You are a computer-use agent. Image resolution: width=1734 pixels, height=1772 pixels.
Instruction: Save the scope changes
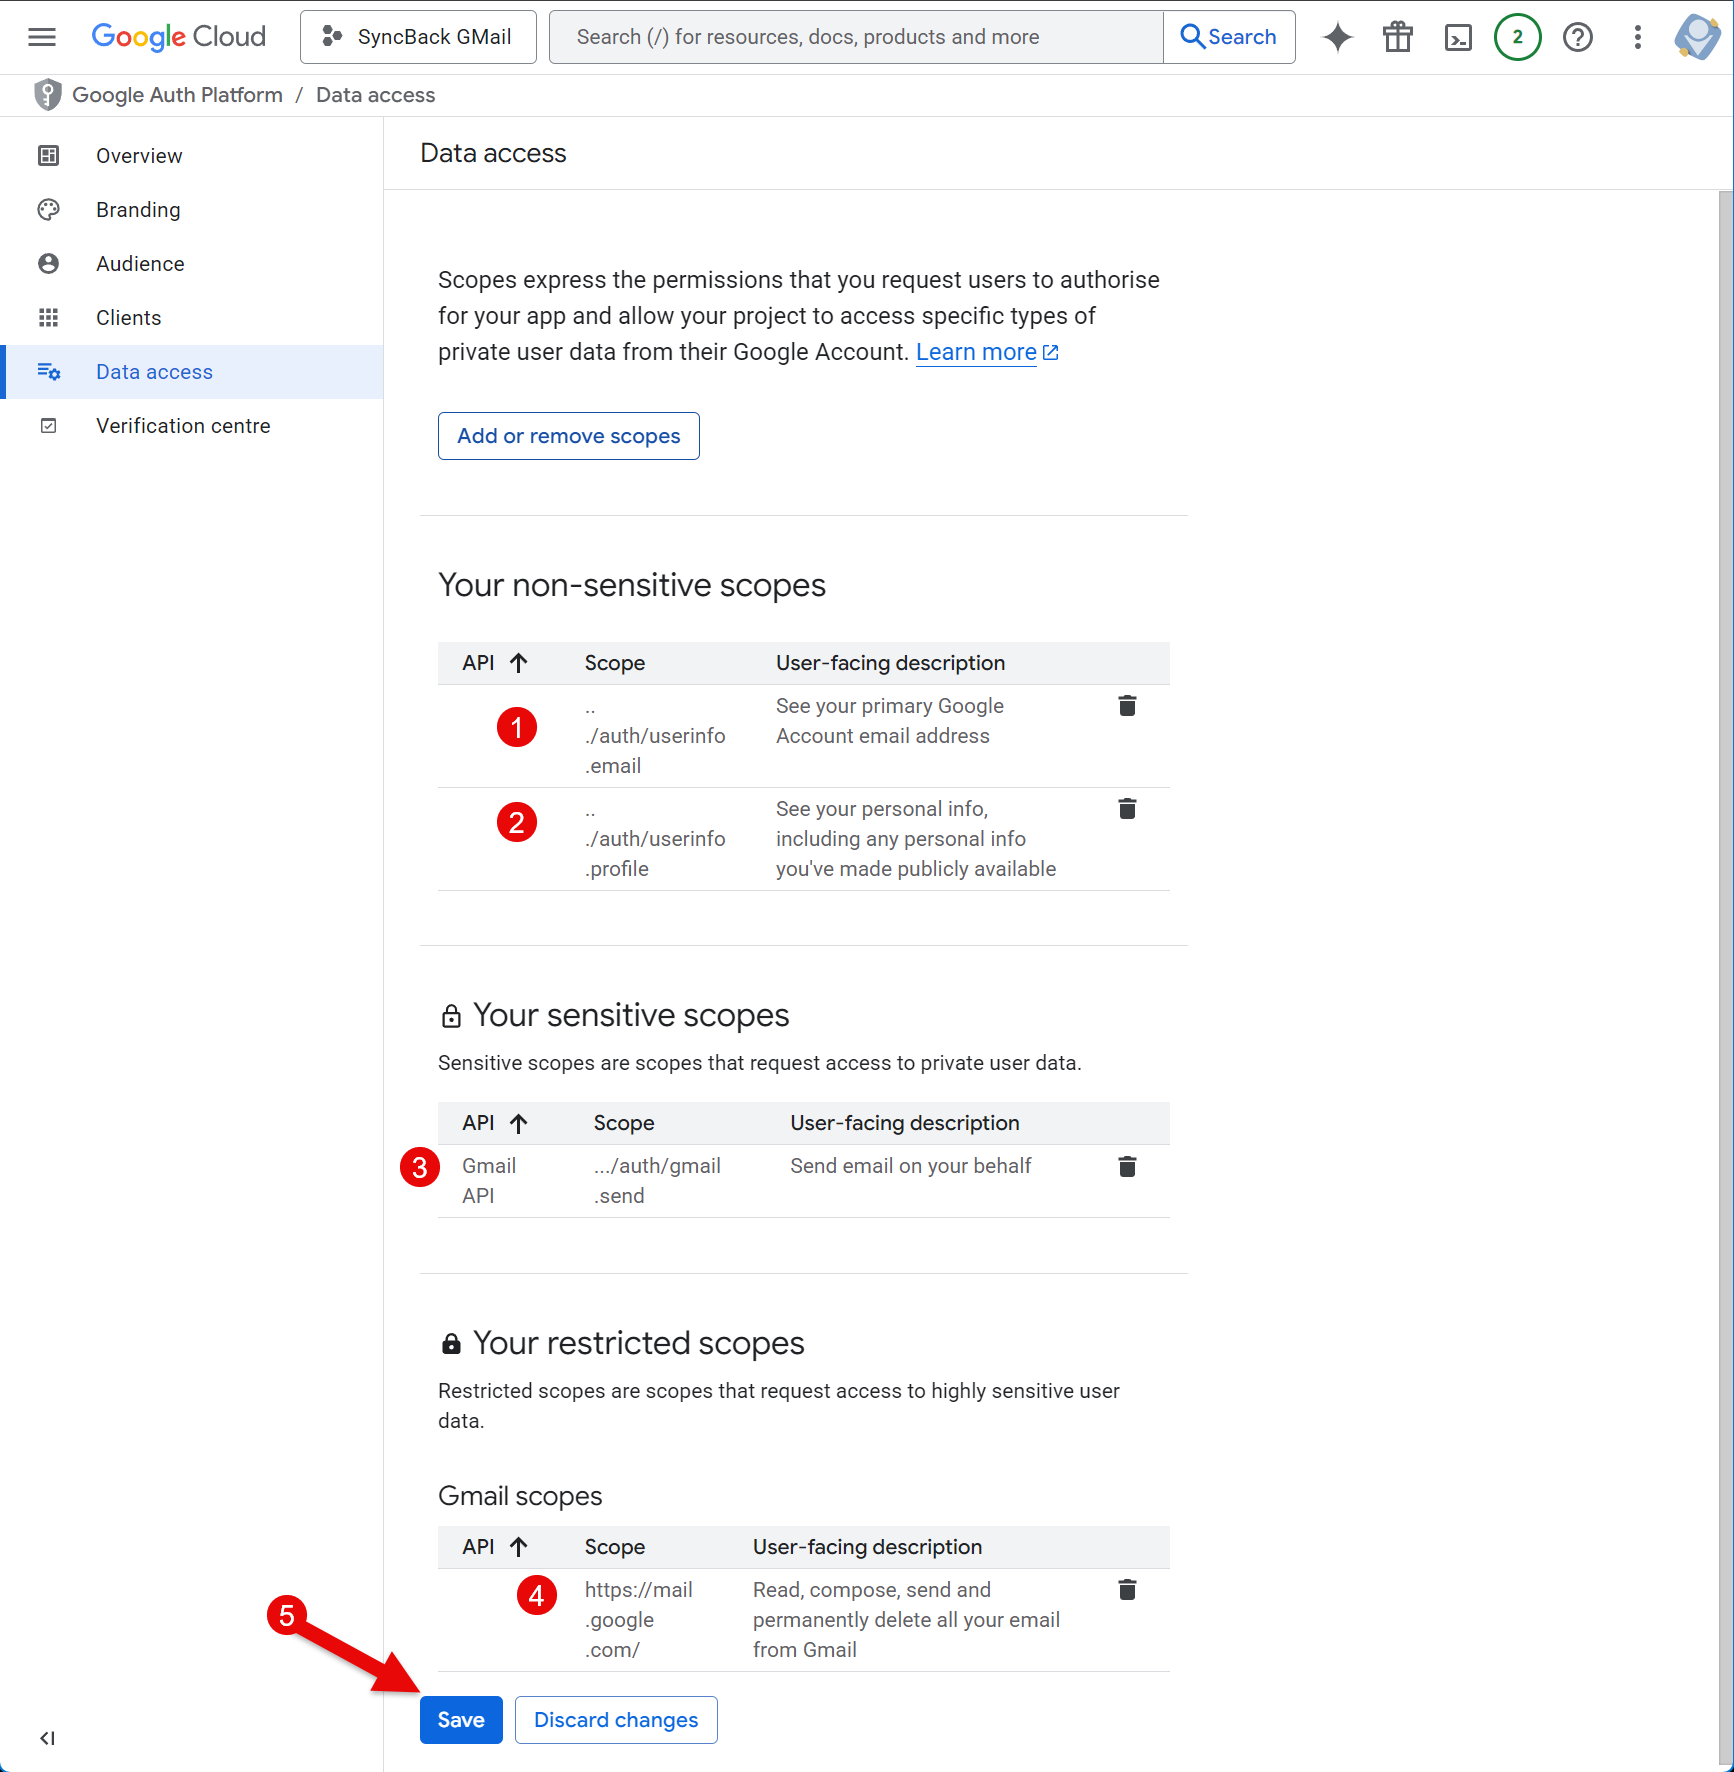click(x=461, y=1720)
